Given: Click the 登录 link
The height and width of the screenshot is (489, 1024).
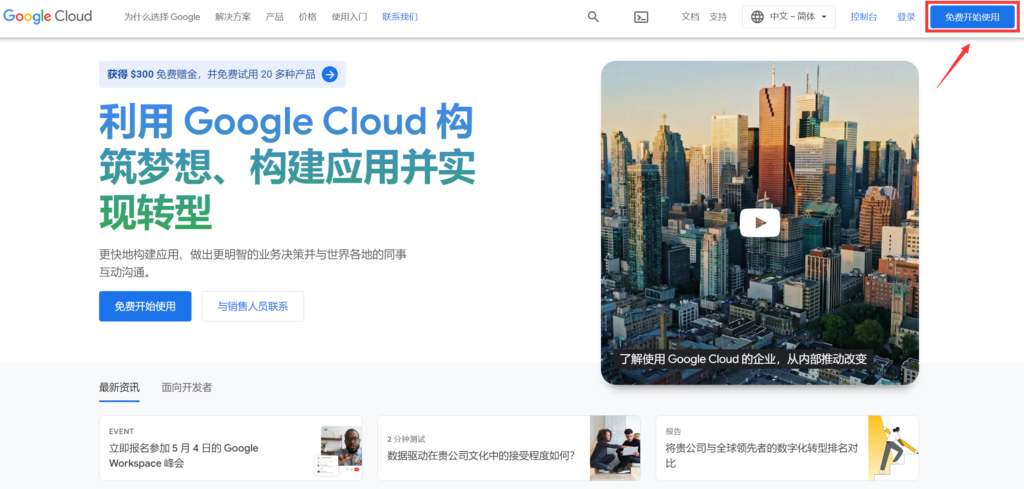Looking at the screenshot, I should pos(906,17).
